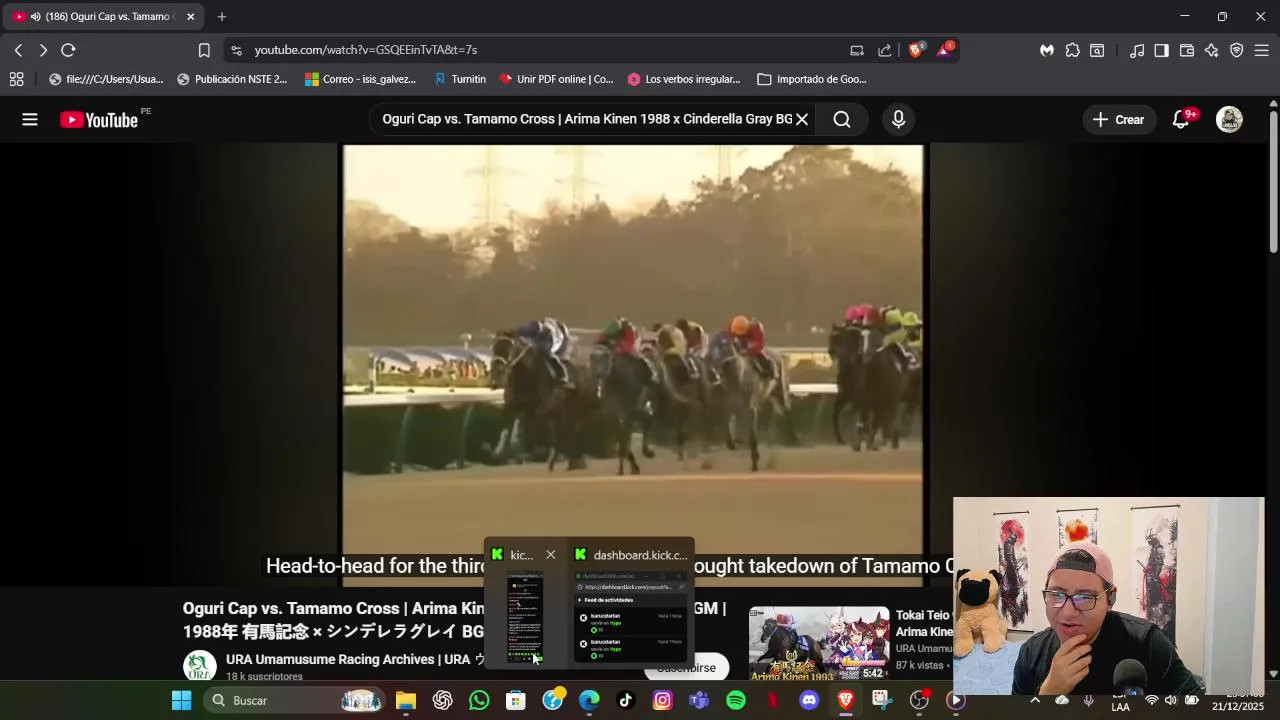Open the Publicación NSTE bookmark
This screenshot has width=1280, height=720.
click(x=232, y=79)
